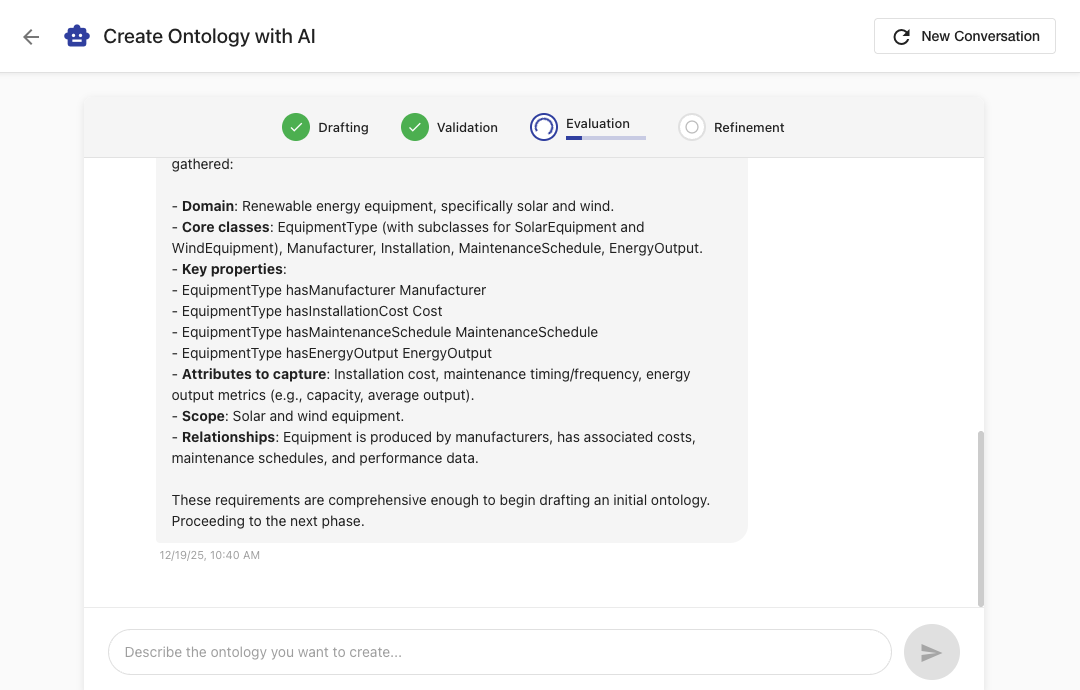Select the Validation step label
This screenshot has height=690, width=1080.
click(467, 127)
